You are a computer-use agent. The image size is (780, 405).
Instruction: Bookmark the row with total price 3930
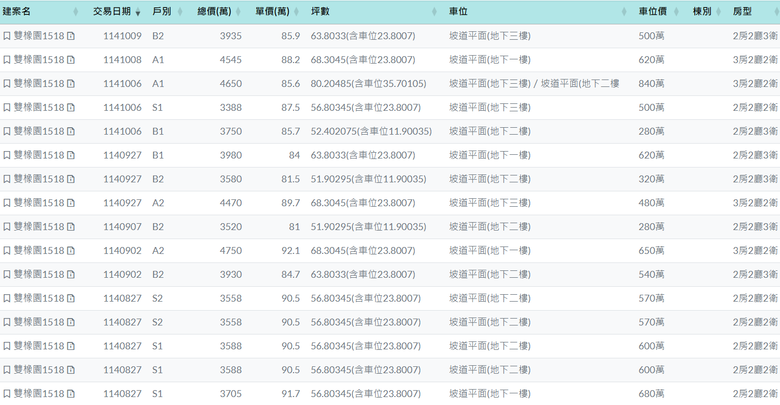[6, 275]
